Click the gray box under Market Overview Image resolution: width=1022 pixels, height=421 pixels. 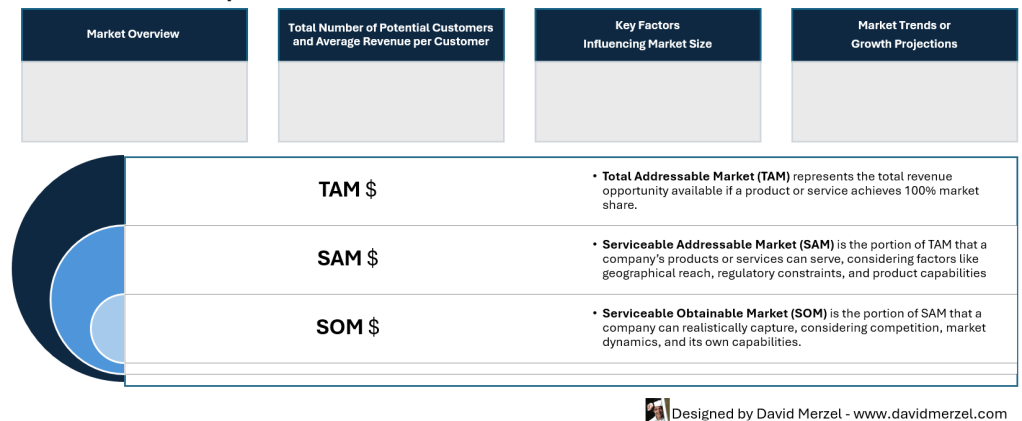(x=133, y=101)
